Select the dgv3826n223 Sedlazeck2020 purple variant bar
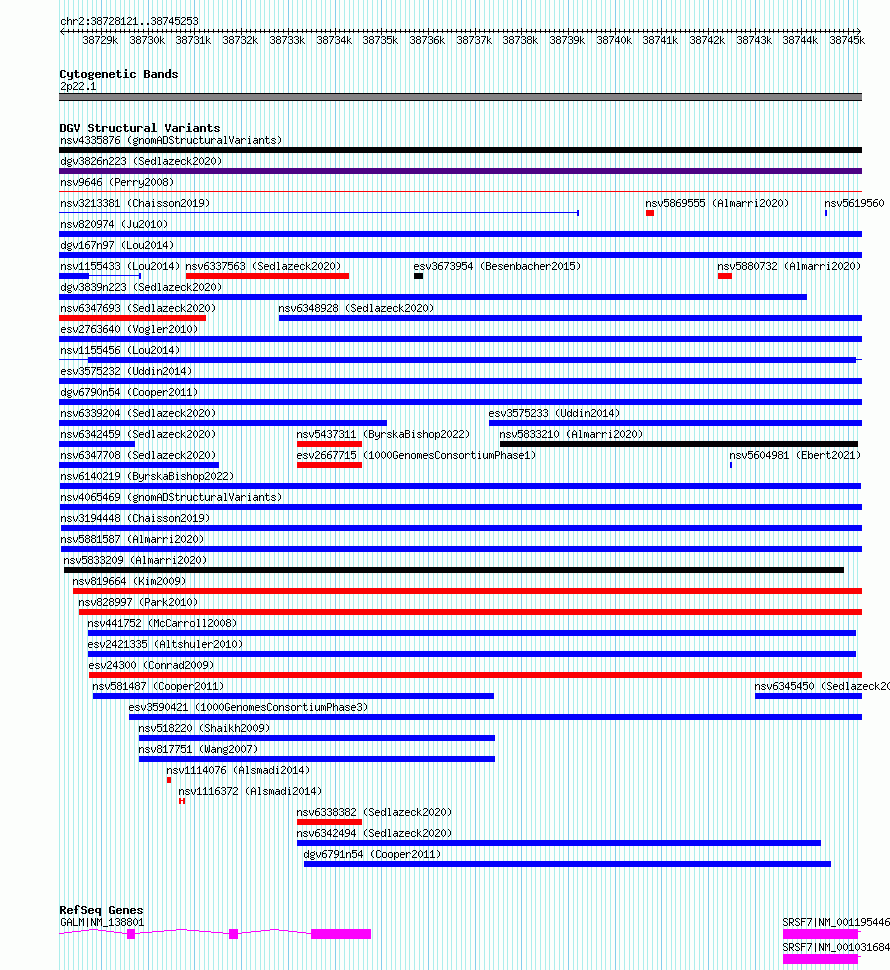Viewport: 890px width, 970px height. pyautogui.click(x=460, y=171)
